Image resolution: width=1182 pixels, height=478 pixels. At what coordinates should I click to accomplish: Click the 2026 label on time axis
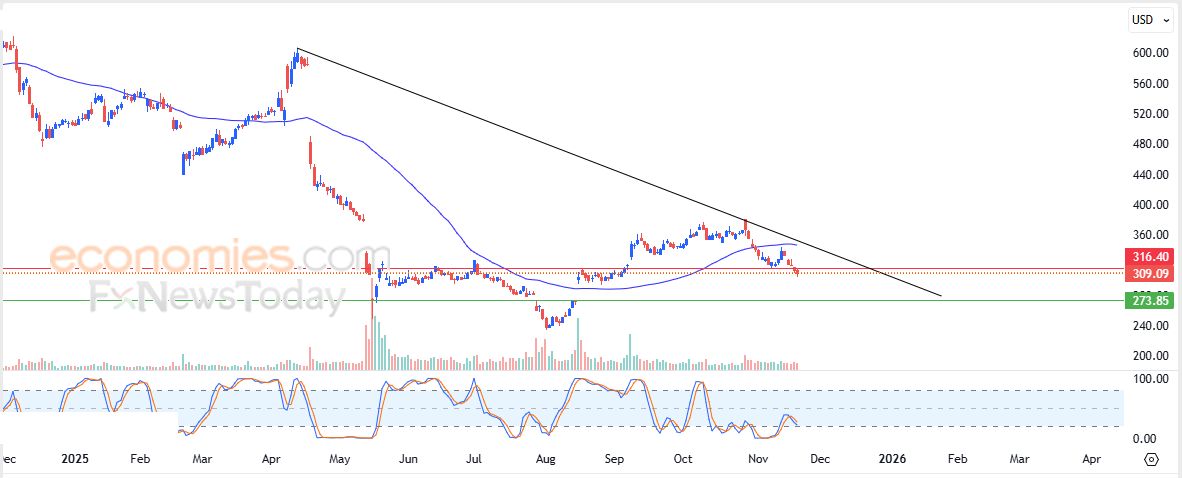(892, 459)
